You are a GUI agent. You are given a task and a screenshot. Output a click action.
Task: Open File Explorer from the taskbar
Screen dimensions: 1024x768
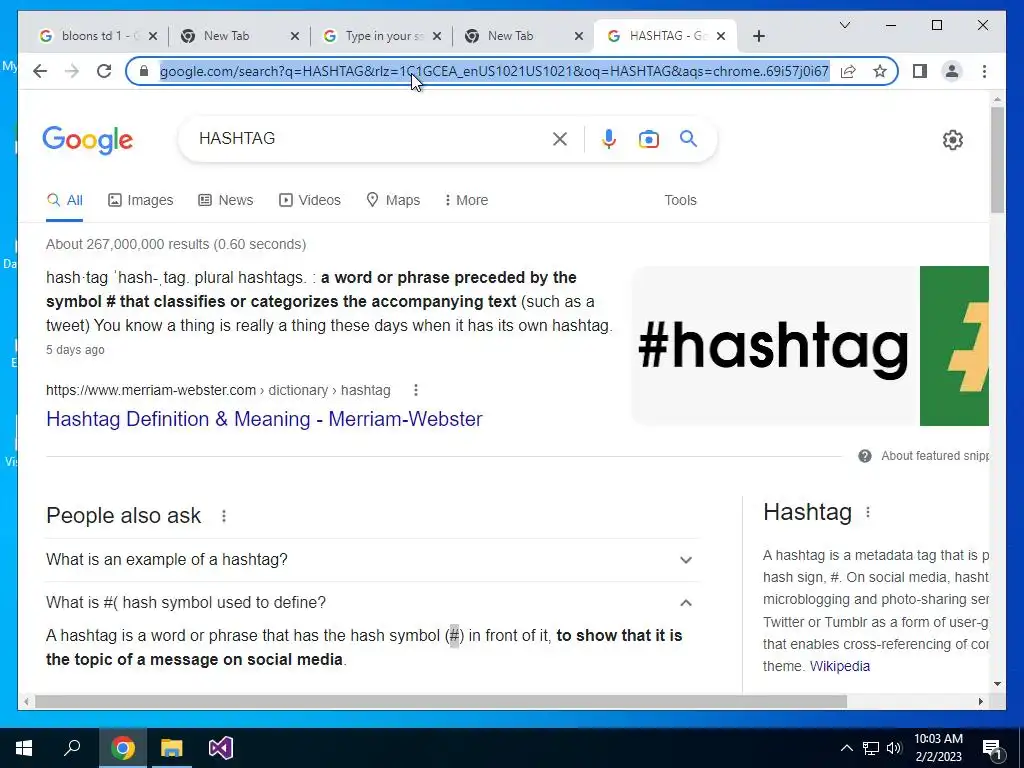pos(172,748)
